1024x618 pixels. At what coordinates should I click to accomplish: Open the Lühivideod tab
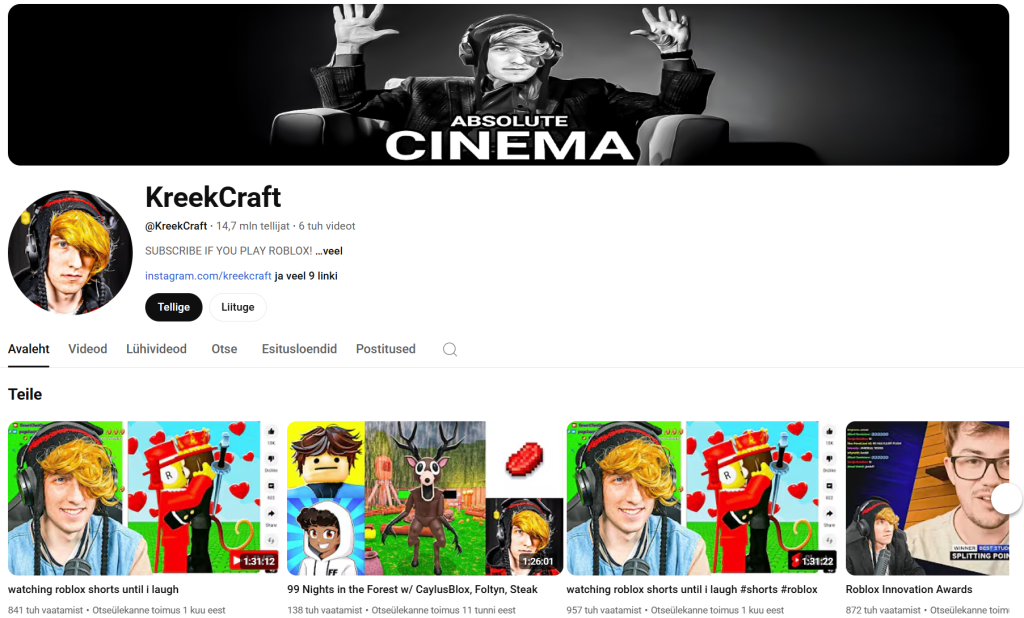click(156, 349)
